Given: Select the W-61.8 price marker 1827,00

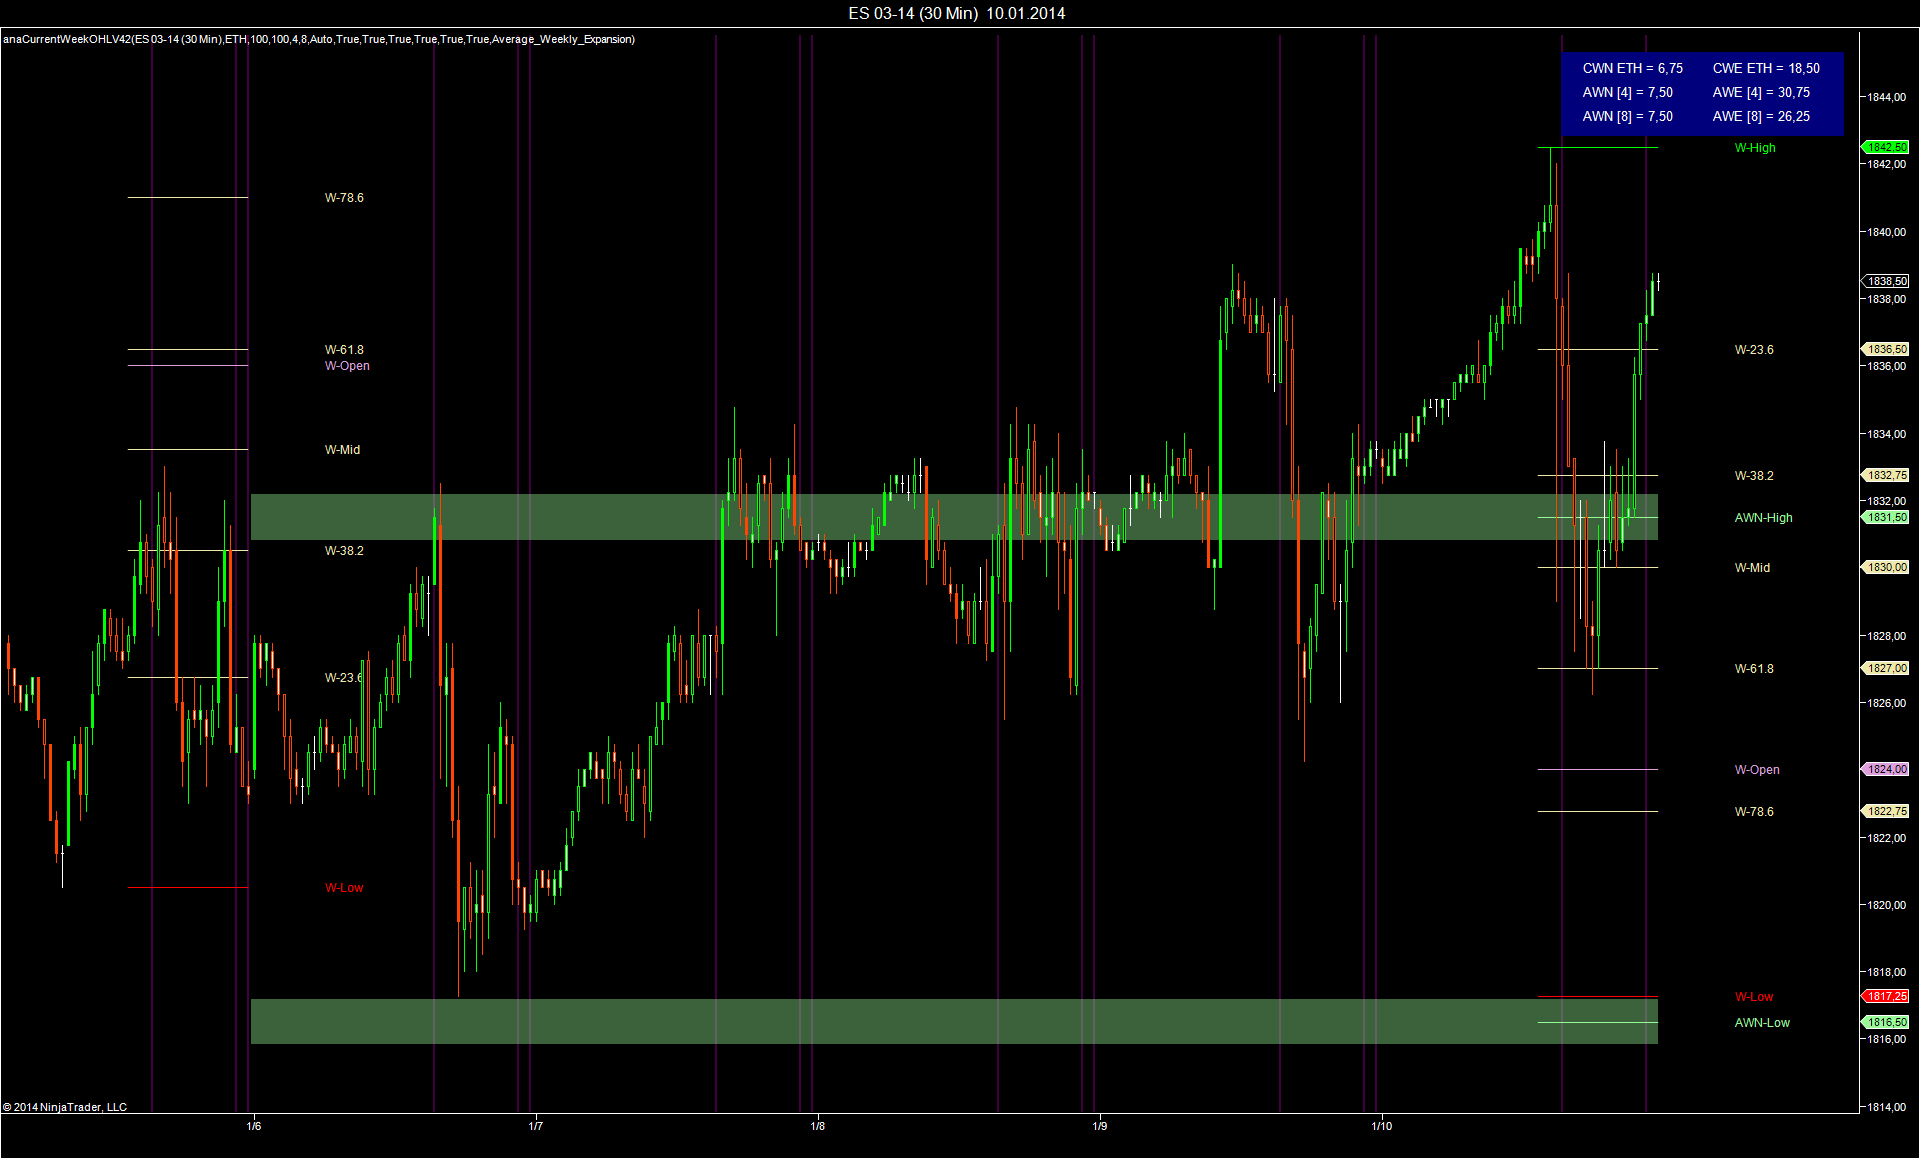Looking at the screenshot, I should pos(1886,668).
